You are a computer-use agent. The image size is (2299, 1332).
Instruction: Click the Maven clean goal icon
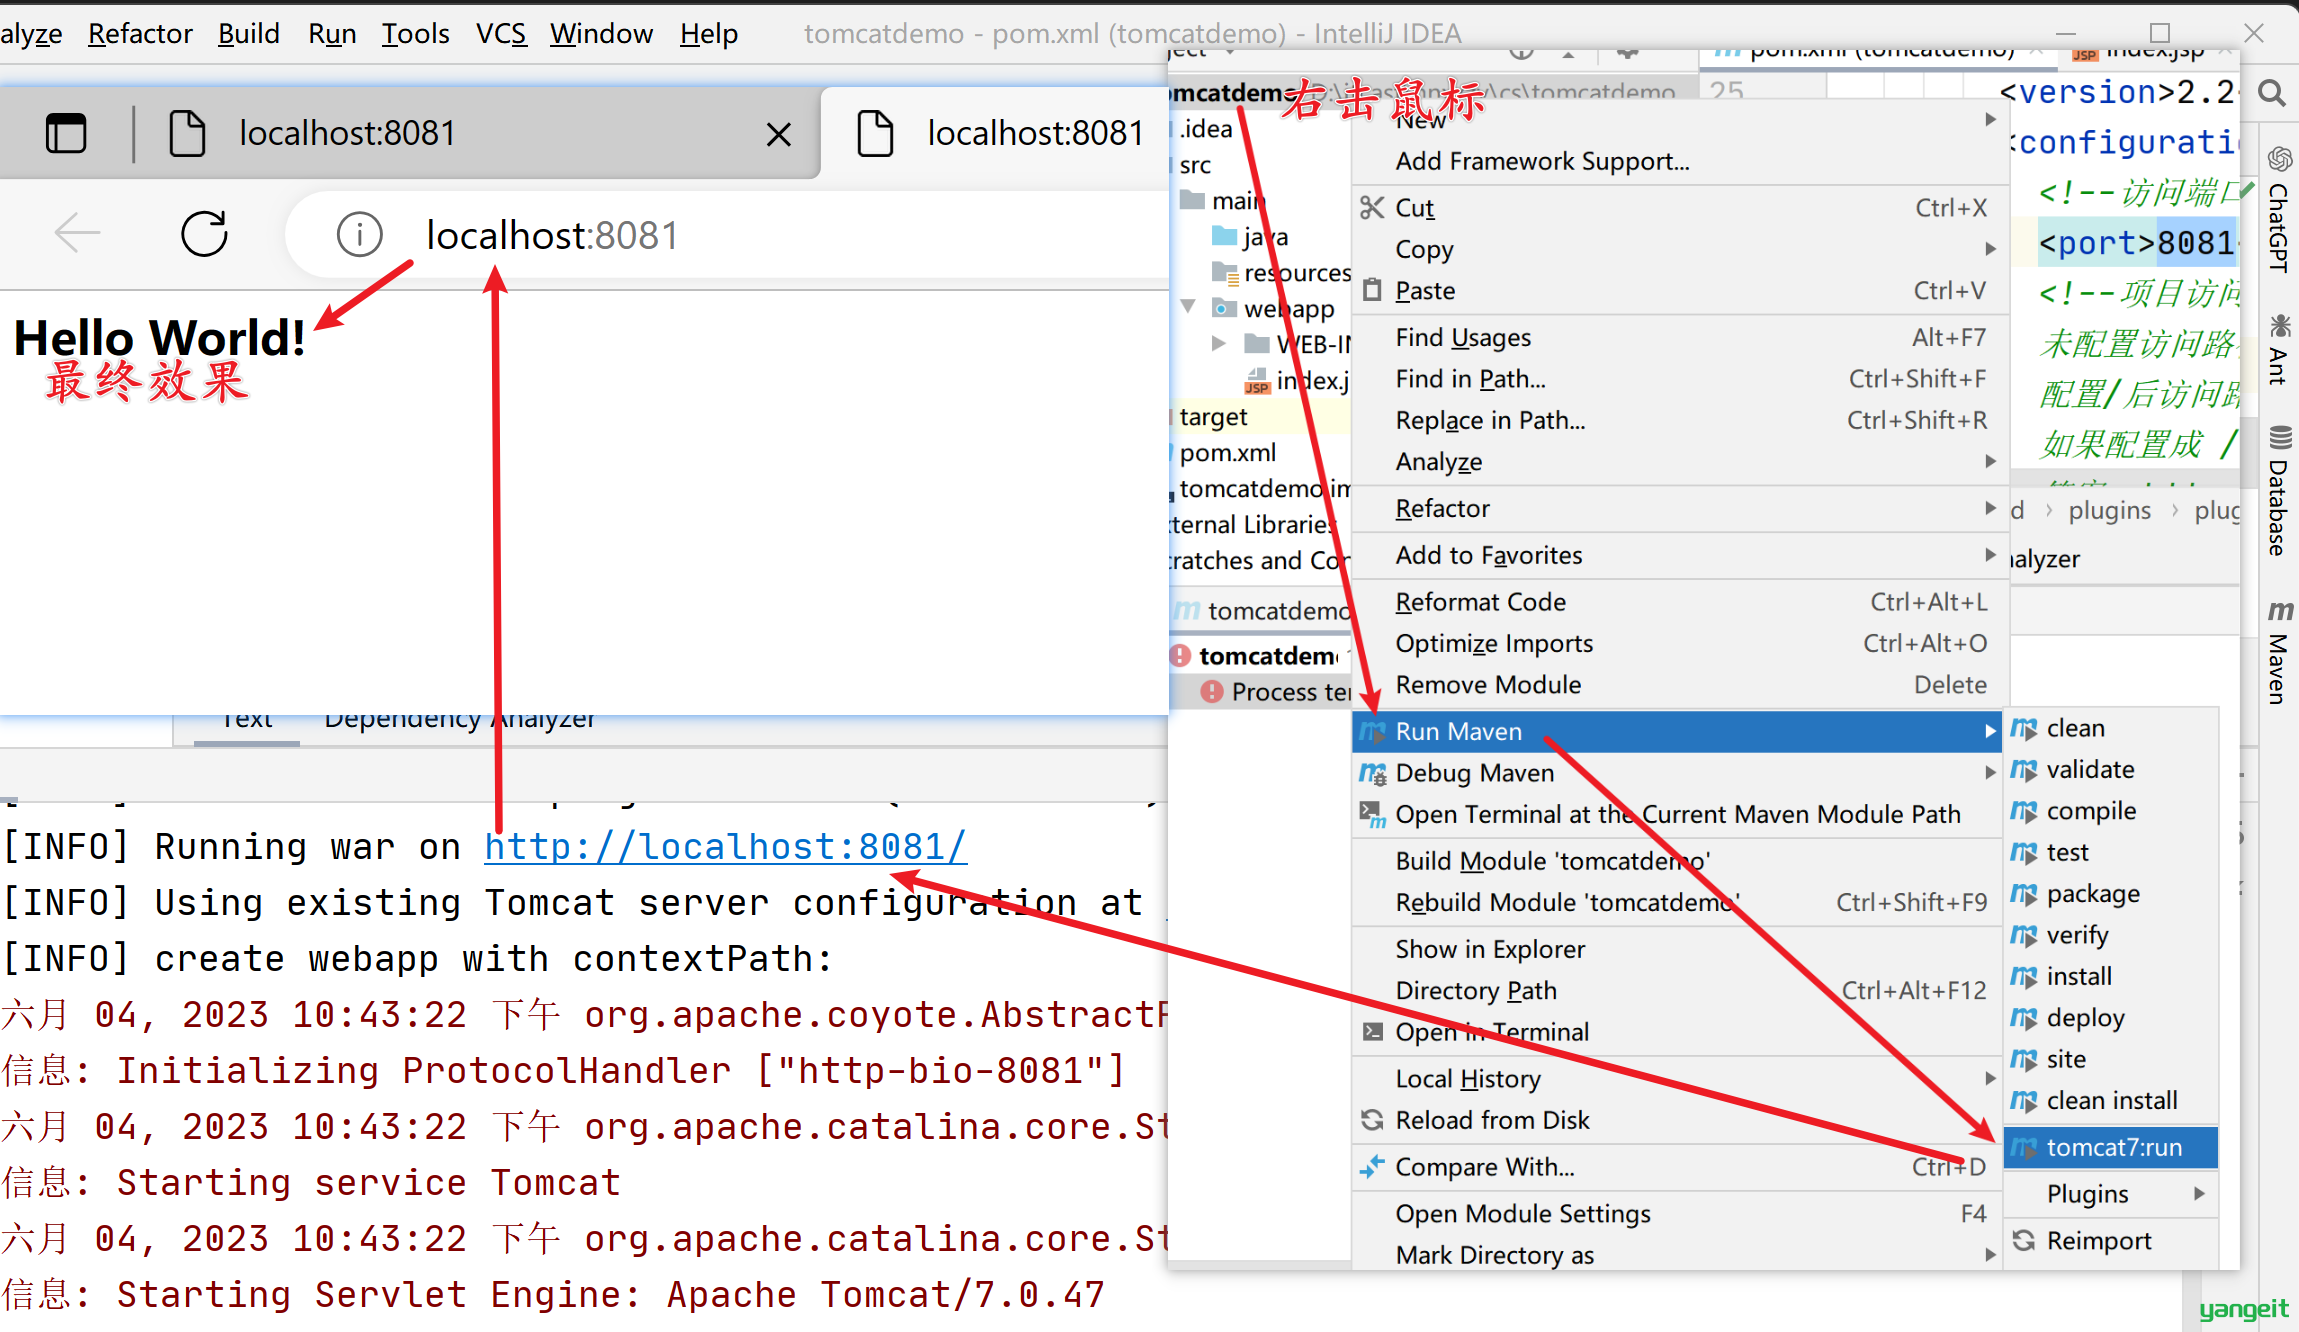click(2024, 728)
